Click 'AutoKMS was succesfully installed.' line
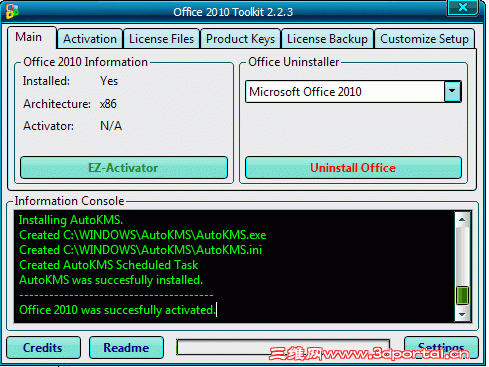The image size is (489, 367). coord(111,280)
